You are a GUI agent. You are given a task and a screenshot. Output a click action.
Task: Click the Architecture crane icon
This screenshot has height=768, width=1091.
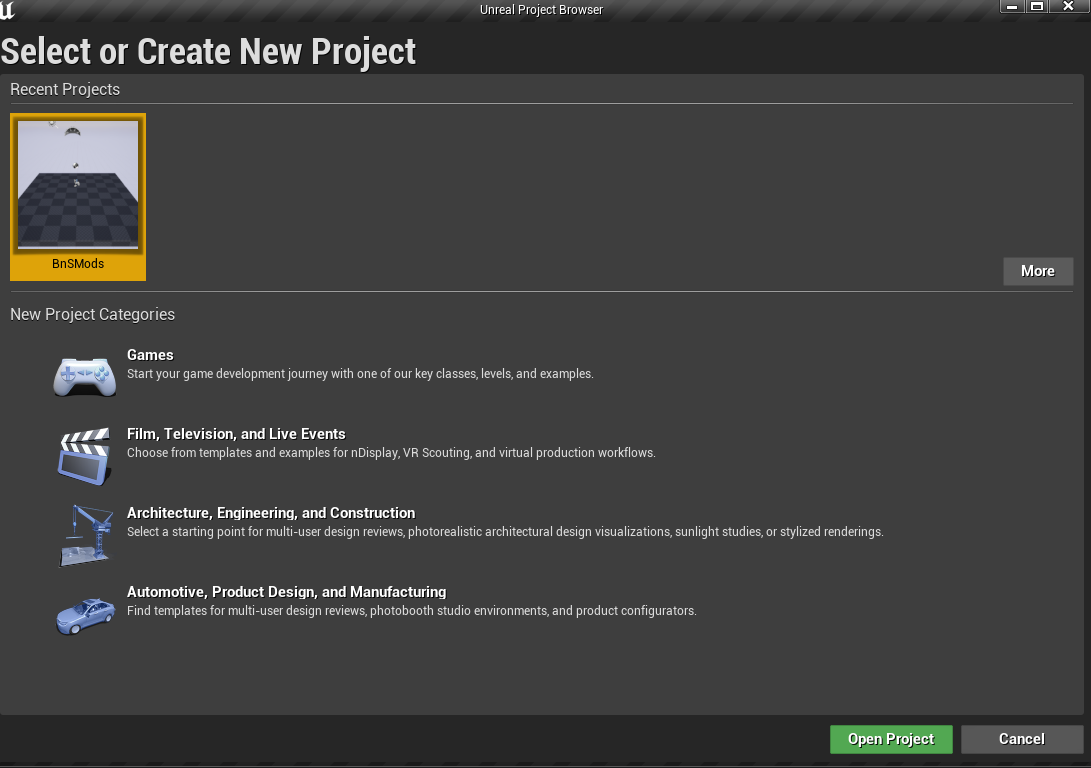tap(86, 535)
